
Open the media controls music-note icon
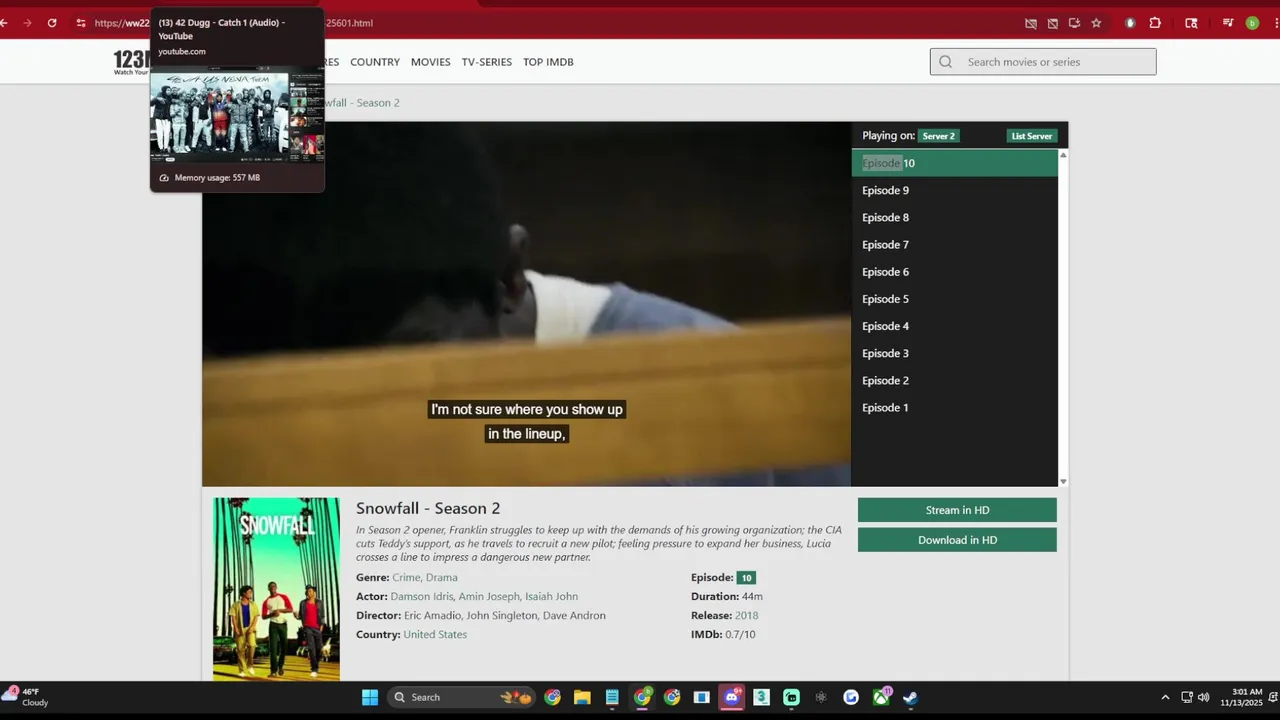(x=1228, y=23)
